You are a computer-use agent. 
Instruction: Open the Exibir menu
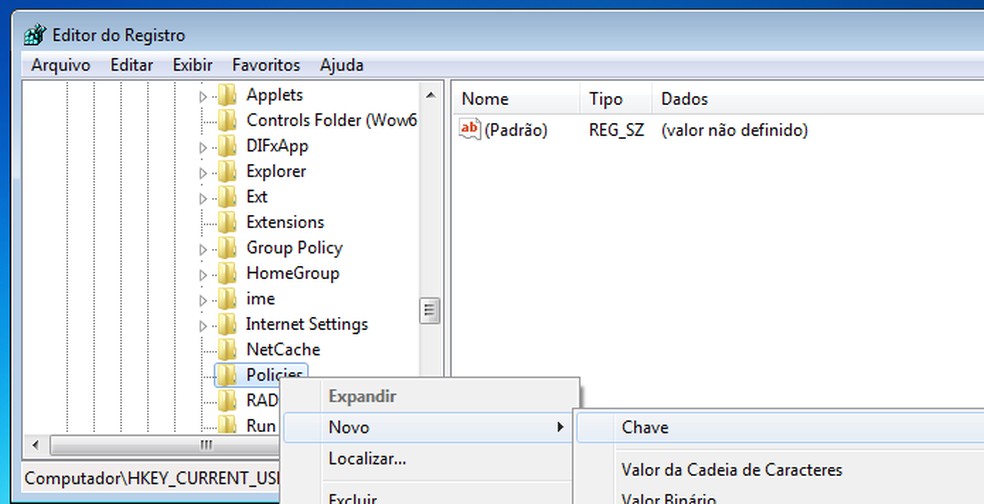193,65
